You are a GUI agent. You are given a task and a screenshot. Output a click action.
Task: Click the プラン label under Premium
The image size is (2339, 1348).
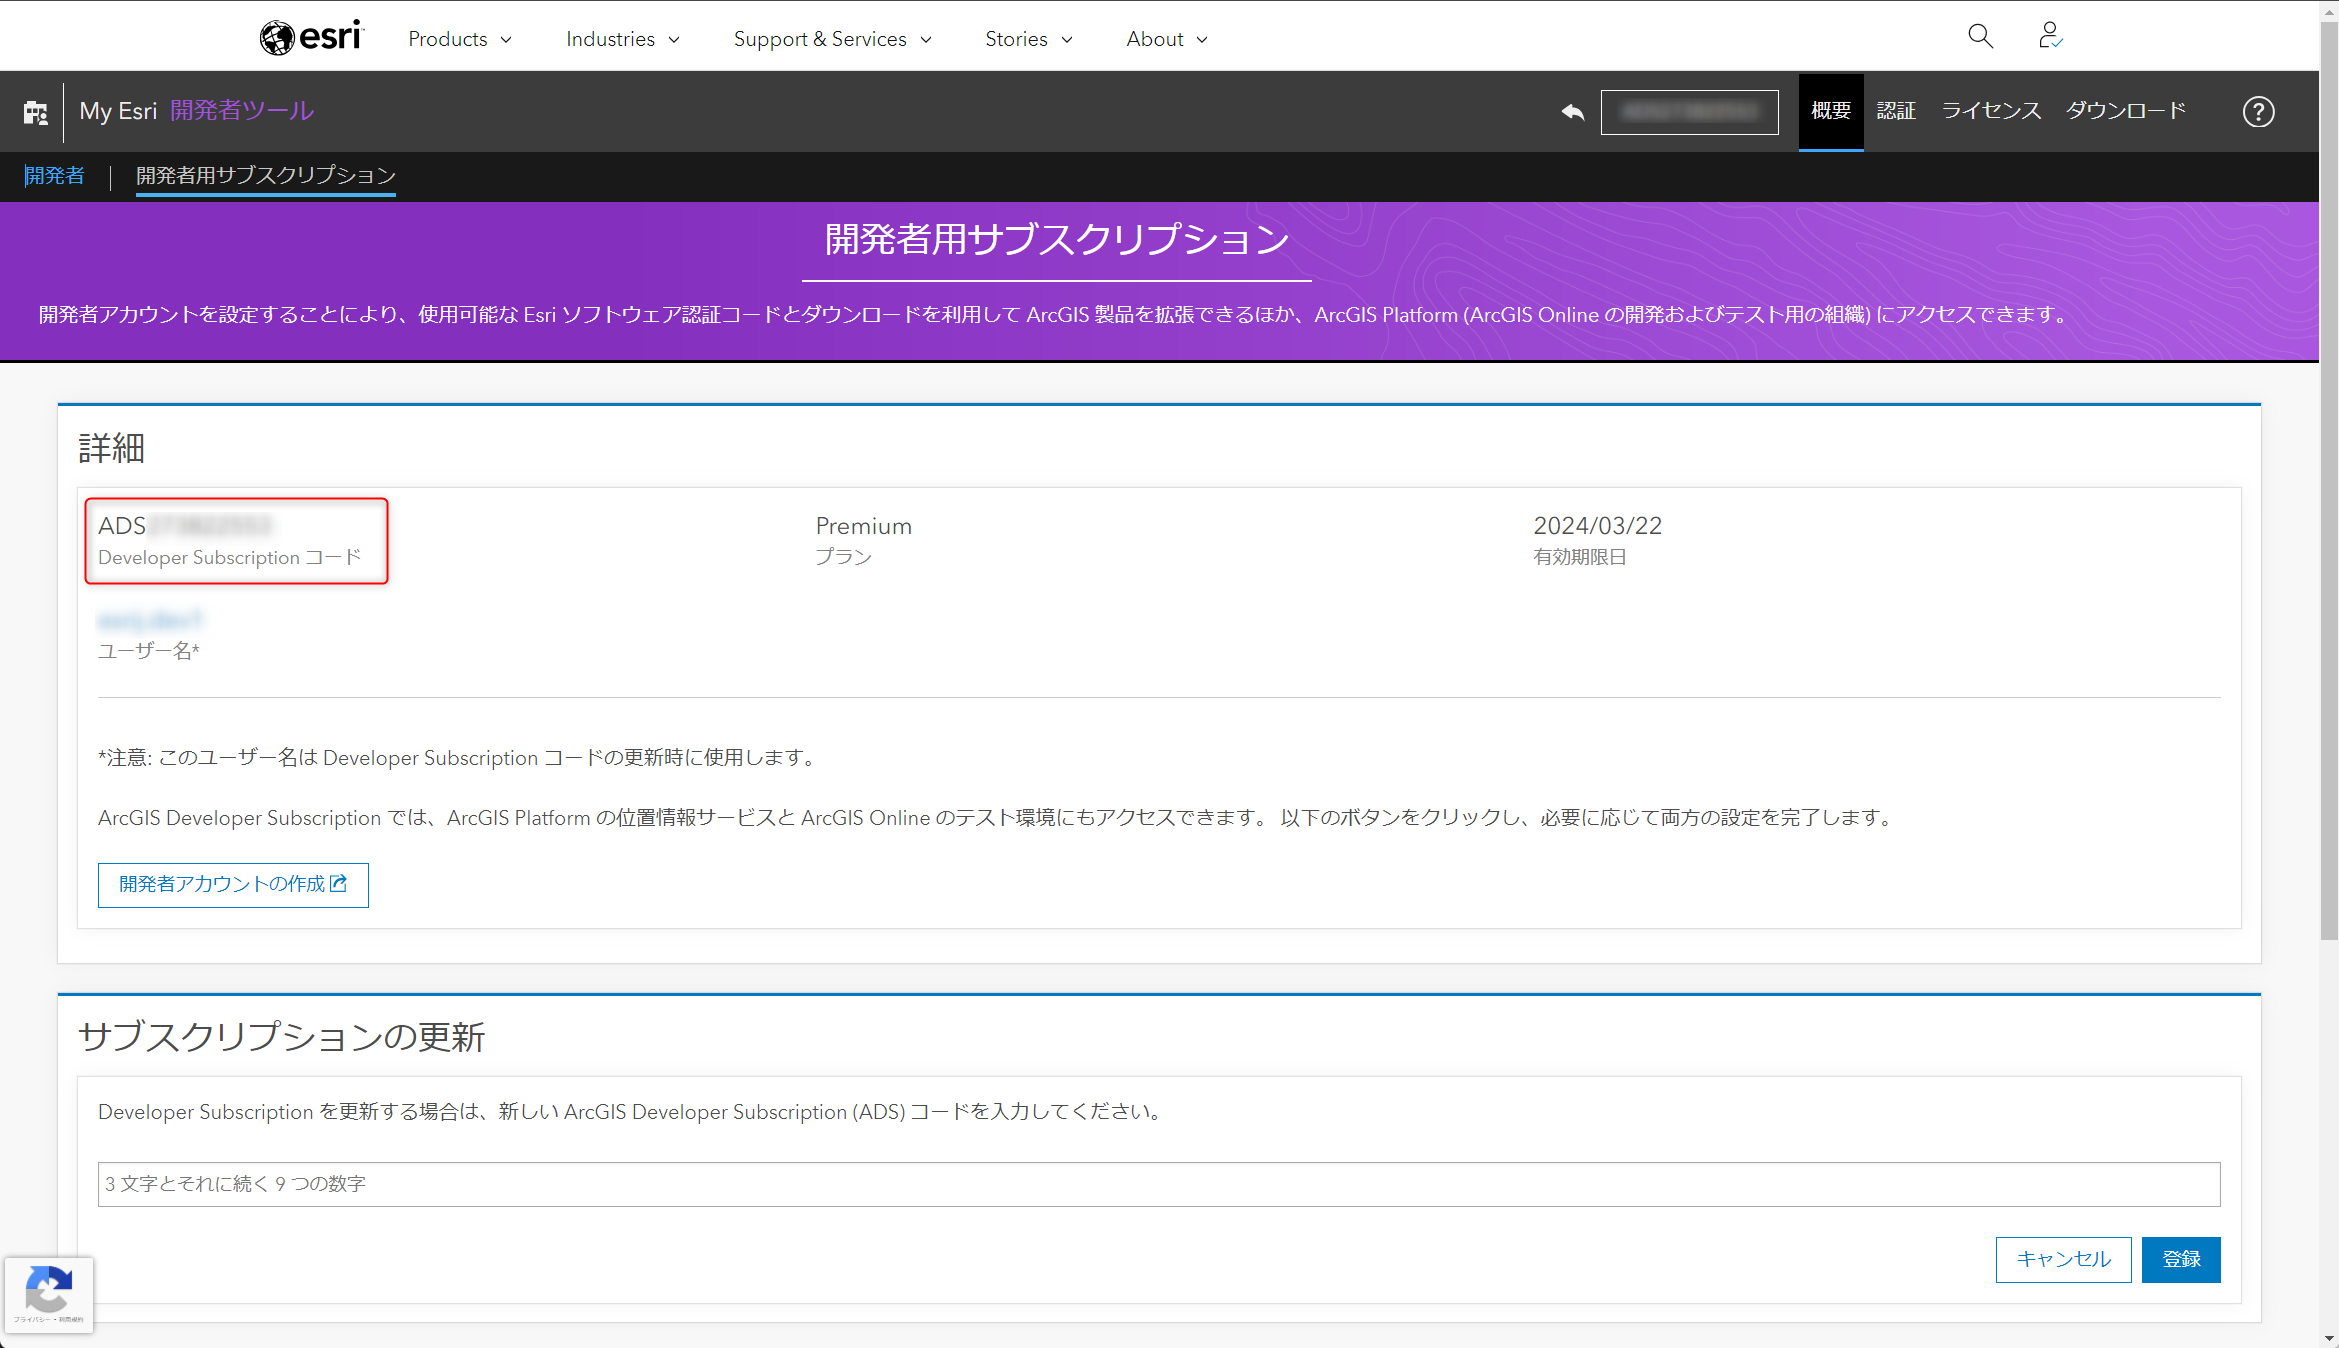844,557
